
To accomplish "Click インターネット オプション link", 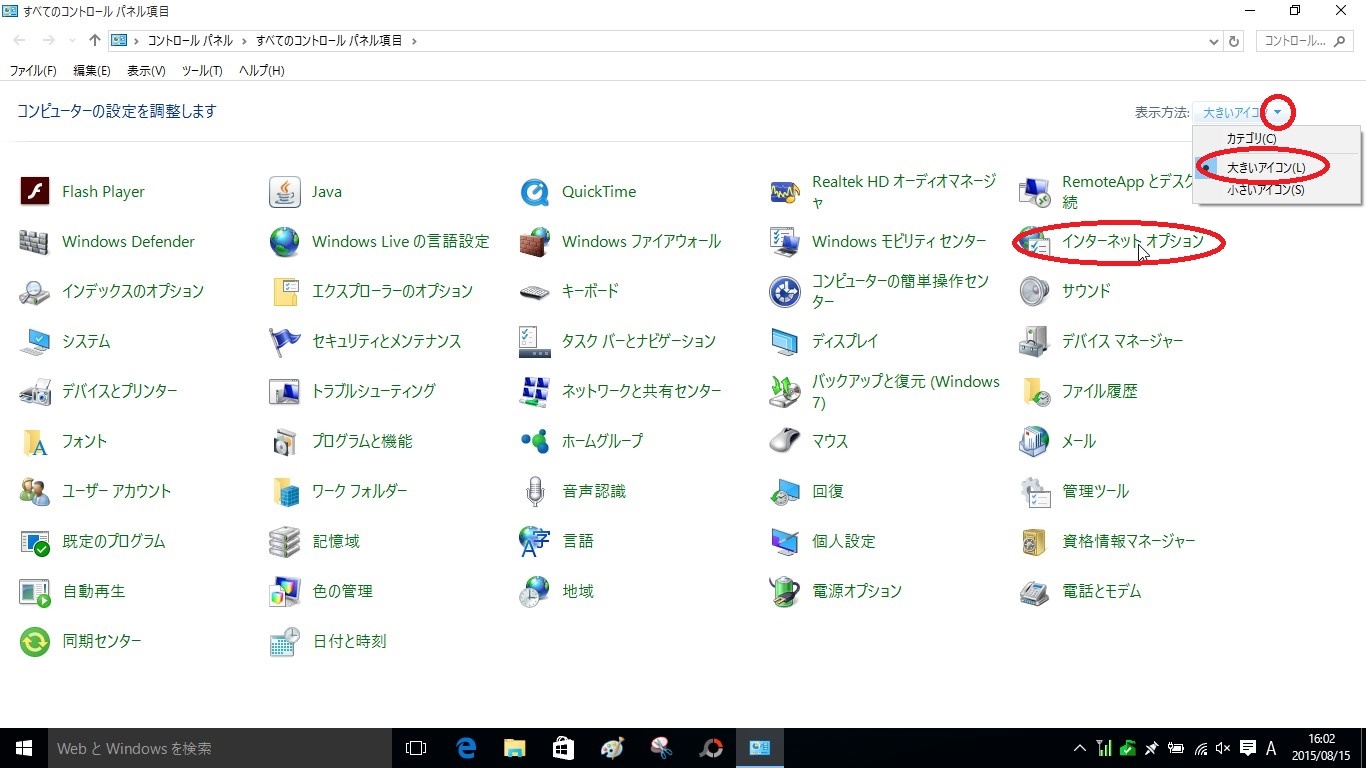I will click(x=1132, y=241).
